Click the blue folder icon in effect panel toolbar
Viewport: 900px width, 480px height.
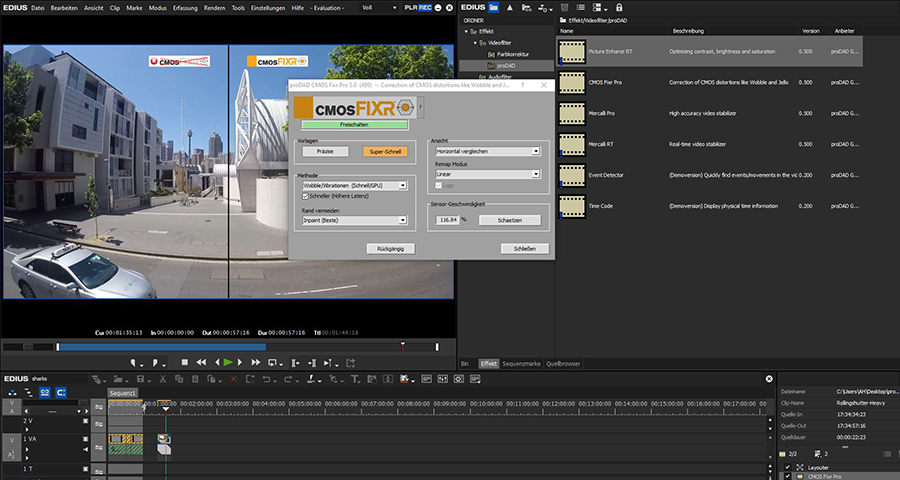pyautogui.click(x=493, y=6)
